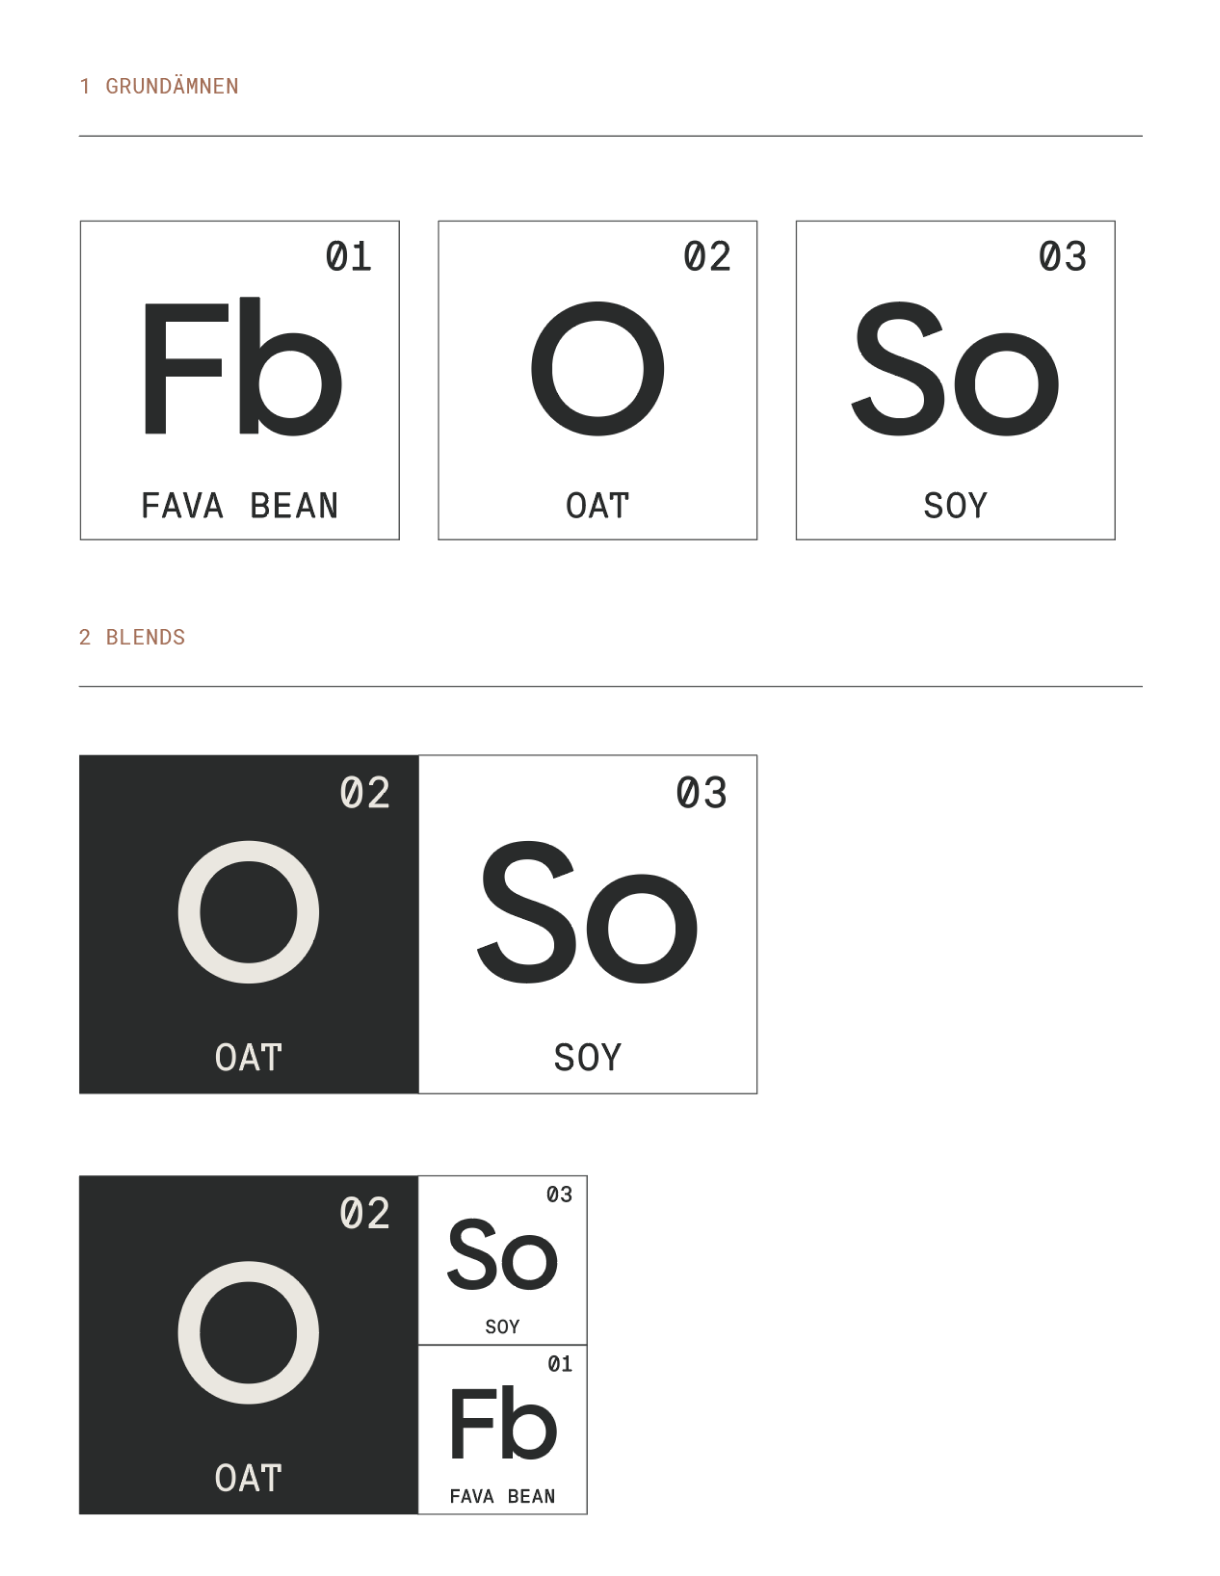Click the '2 BLENDS' section heading
This screenshot has width=1220, height=1576.
[132, 637]
